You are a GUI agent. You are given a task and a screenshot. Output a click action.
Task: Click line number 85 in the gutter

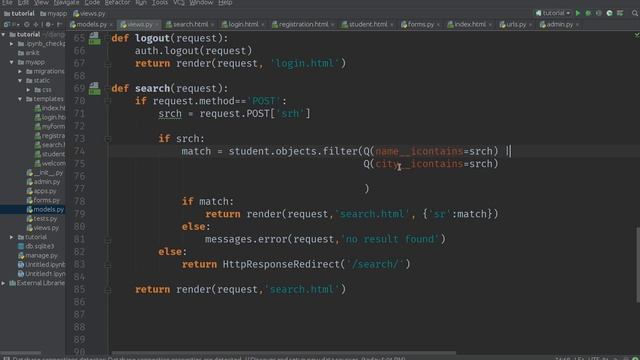coord(79,289)
